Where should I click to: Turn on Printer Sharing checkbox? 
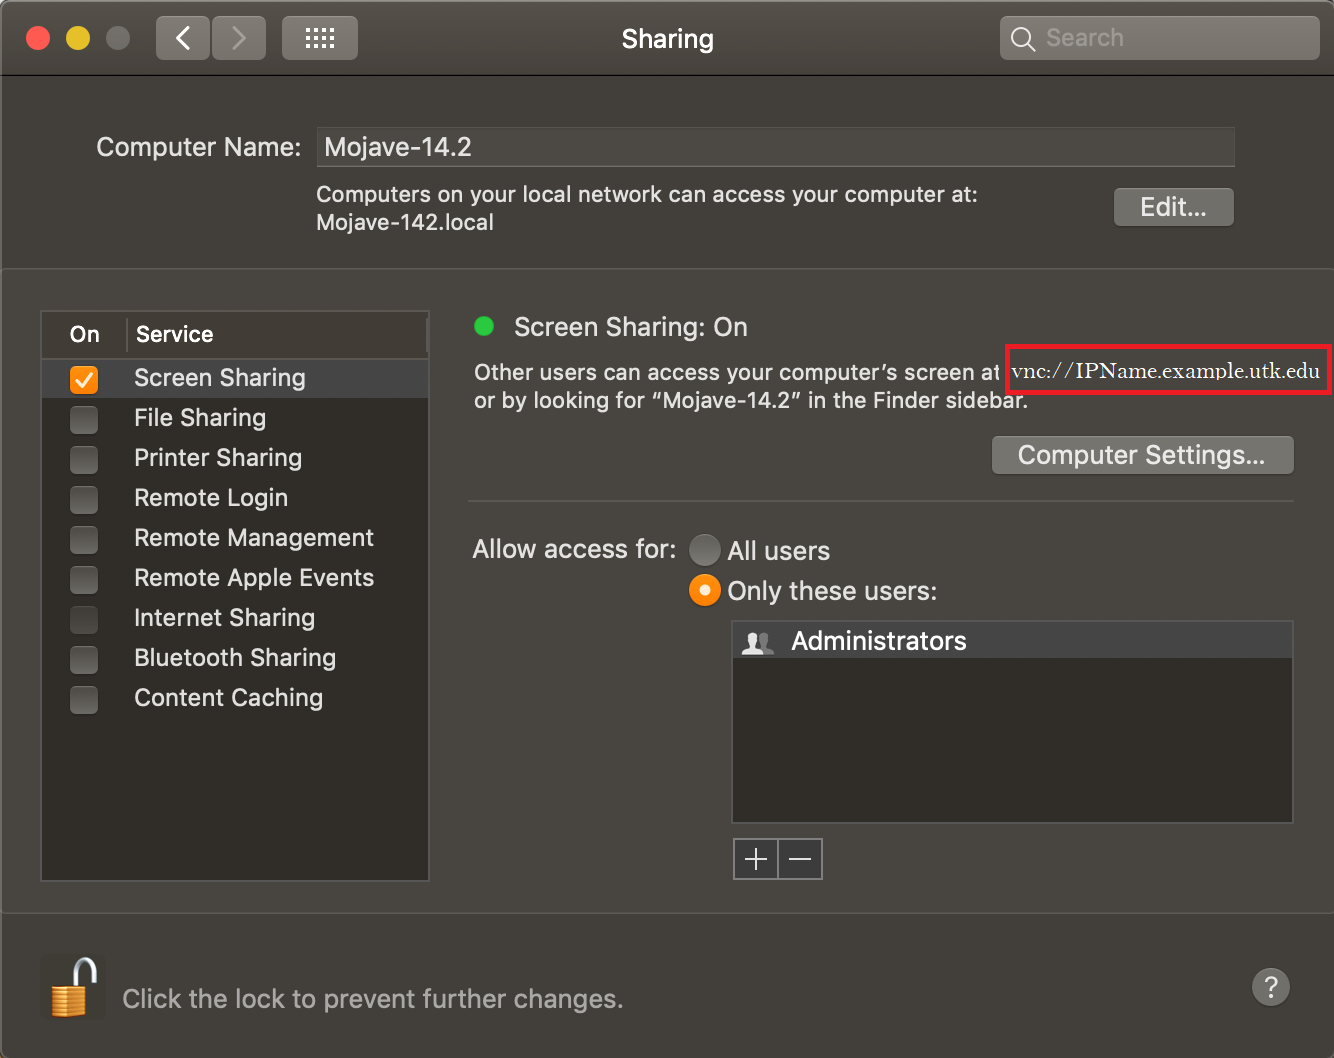(x=84, y=459)
